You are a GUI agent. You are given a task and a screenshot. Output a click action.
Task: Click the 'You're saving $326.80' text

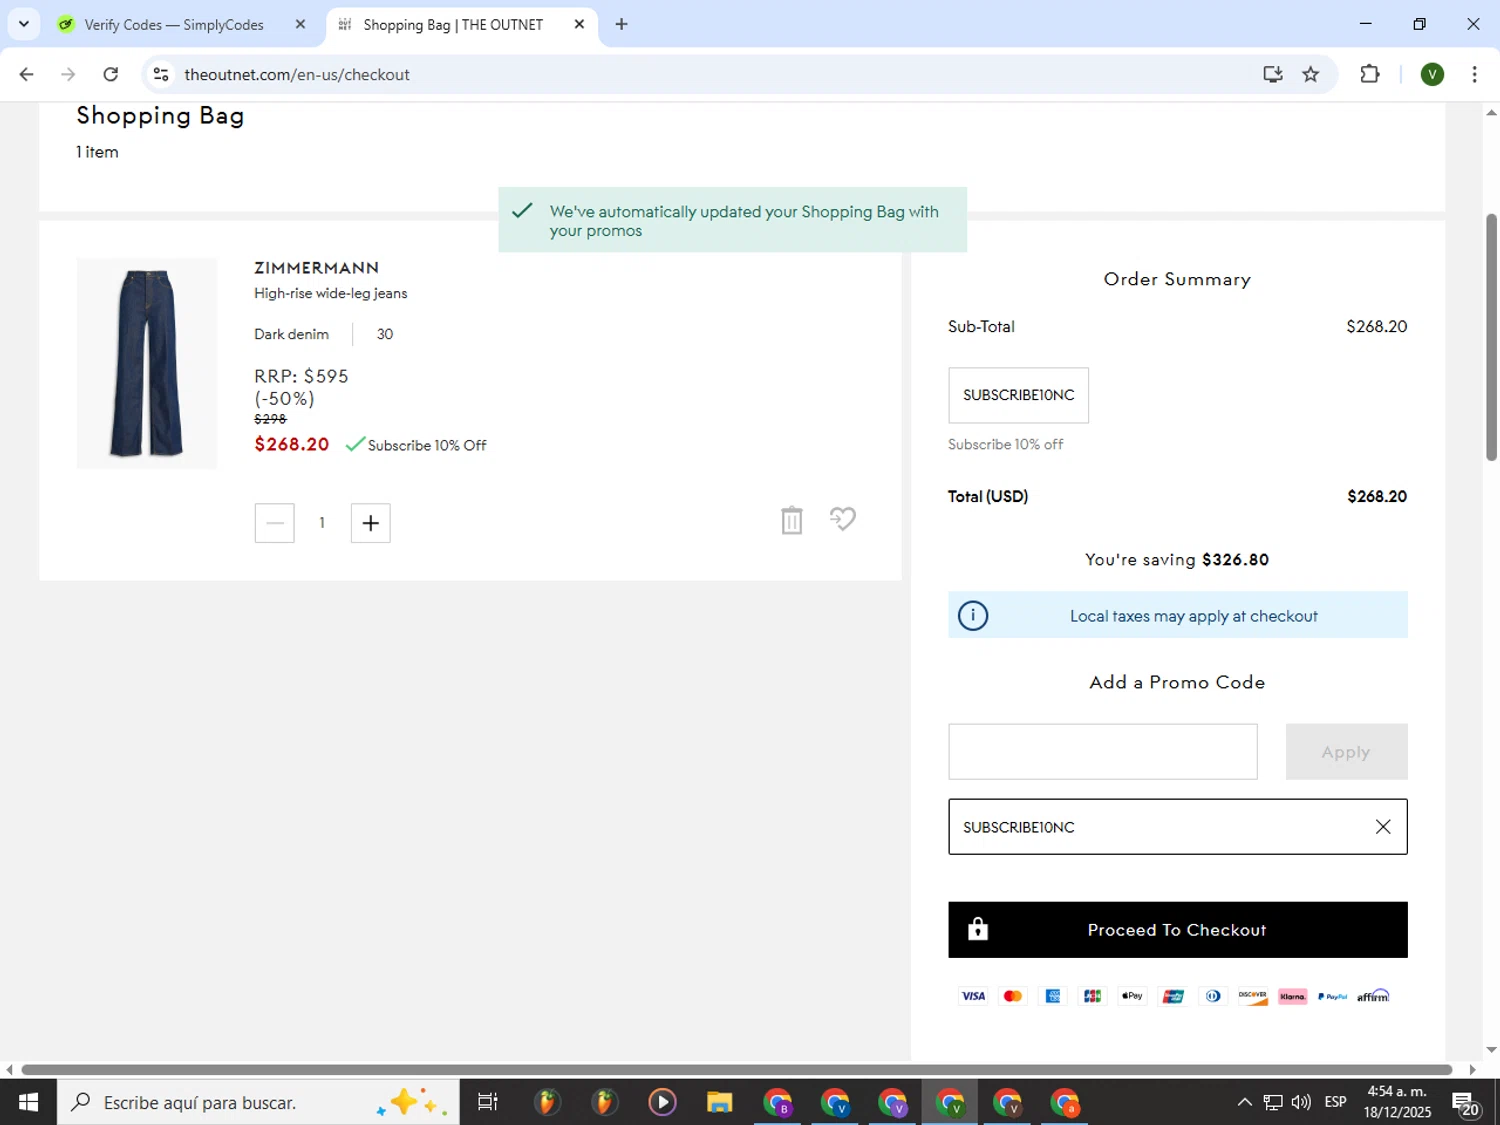click(x=1177, y=560)
